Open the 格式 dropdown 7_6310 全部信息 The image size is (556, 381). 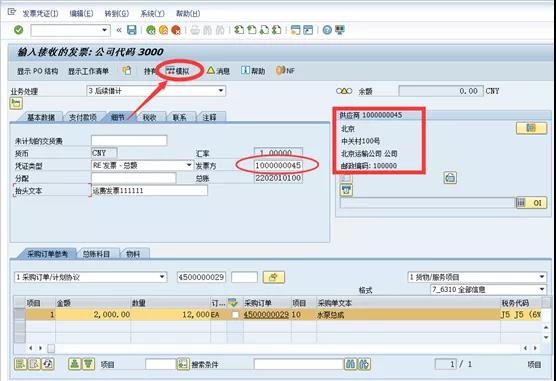(x=488, y=289)
